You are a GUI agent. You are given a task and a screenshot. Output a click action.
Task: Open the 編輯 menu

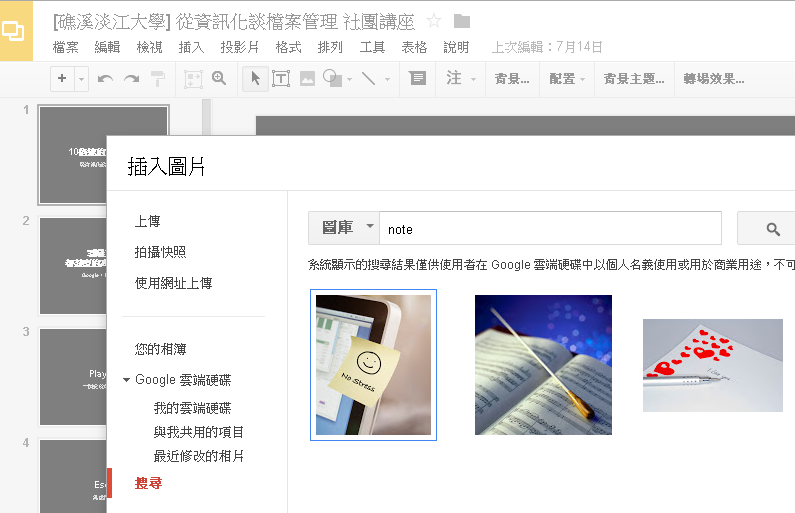pyautogui.click(x=107, y=47)
